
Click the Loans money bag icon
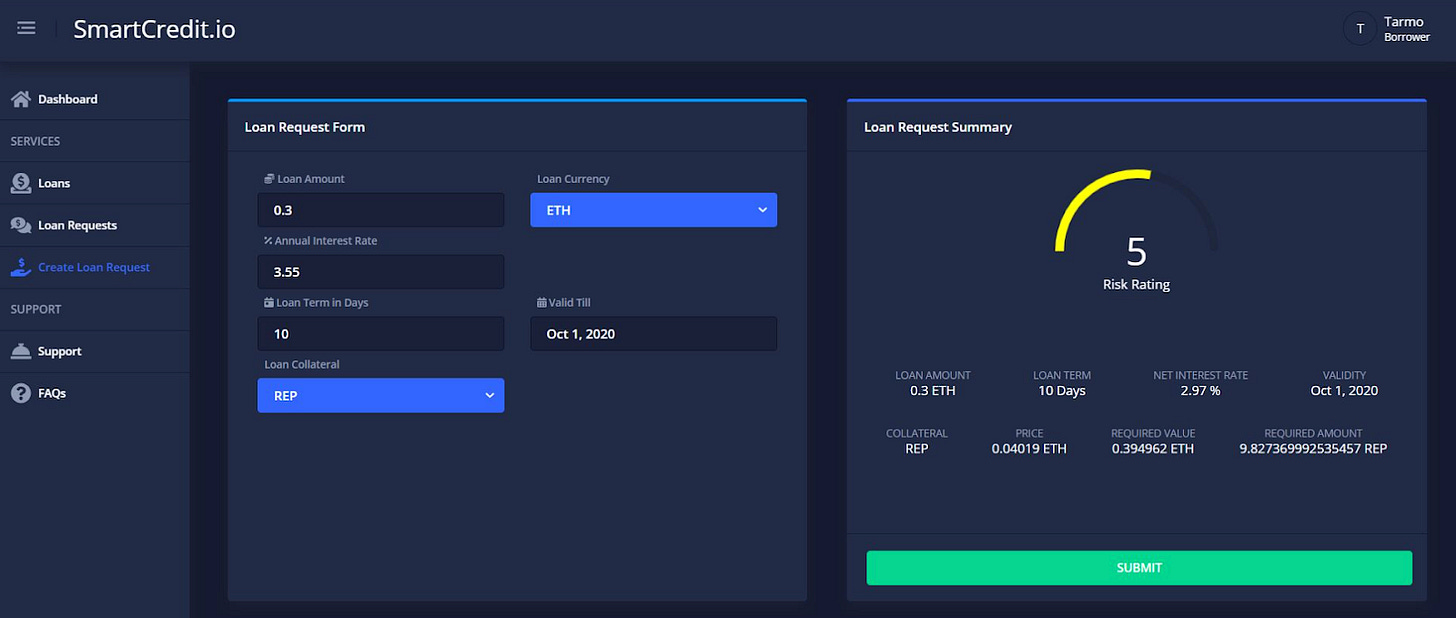(x=20, y=183)
